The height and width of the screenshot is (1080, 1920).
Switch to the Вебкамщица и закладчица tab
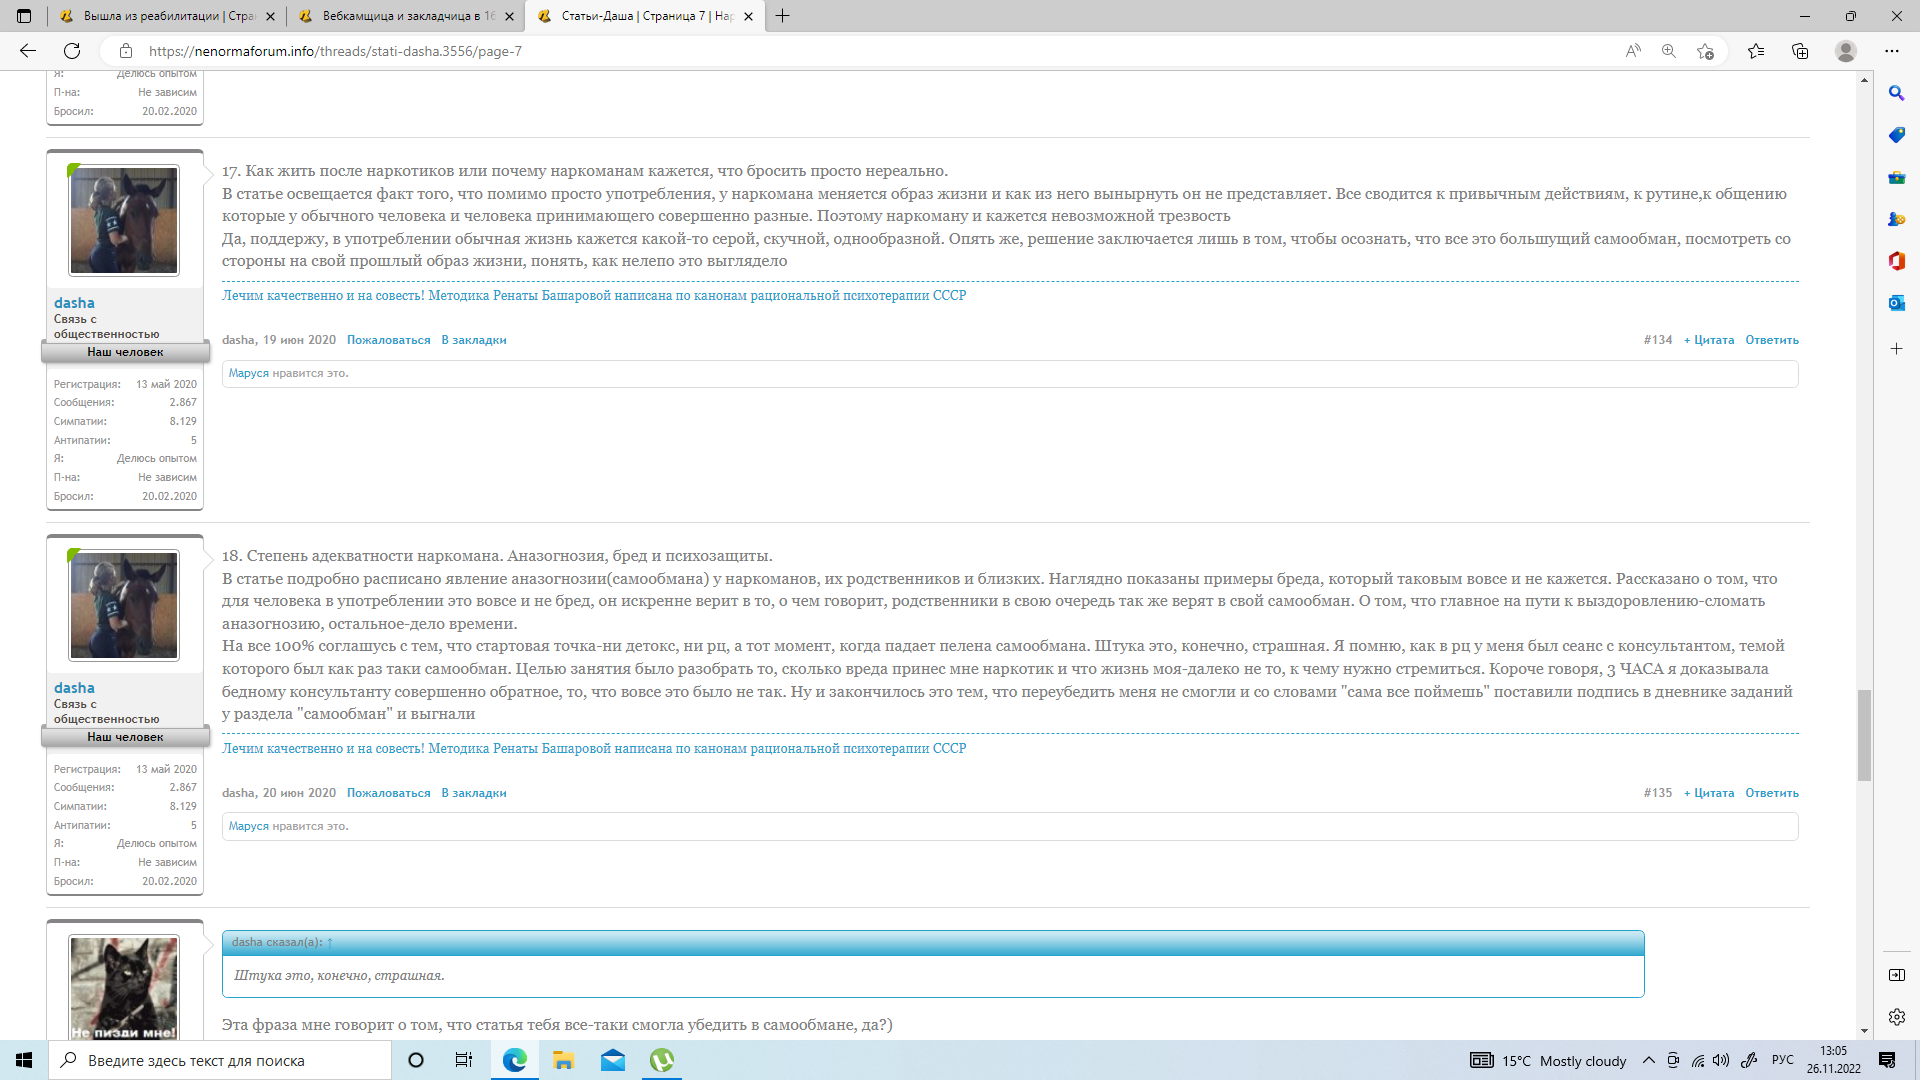[x=406, y=16]
